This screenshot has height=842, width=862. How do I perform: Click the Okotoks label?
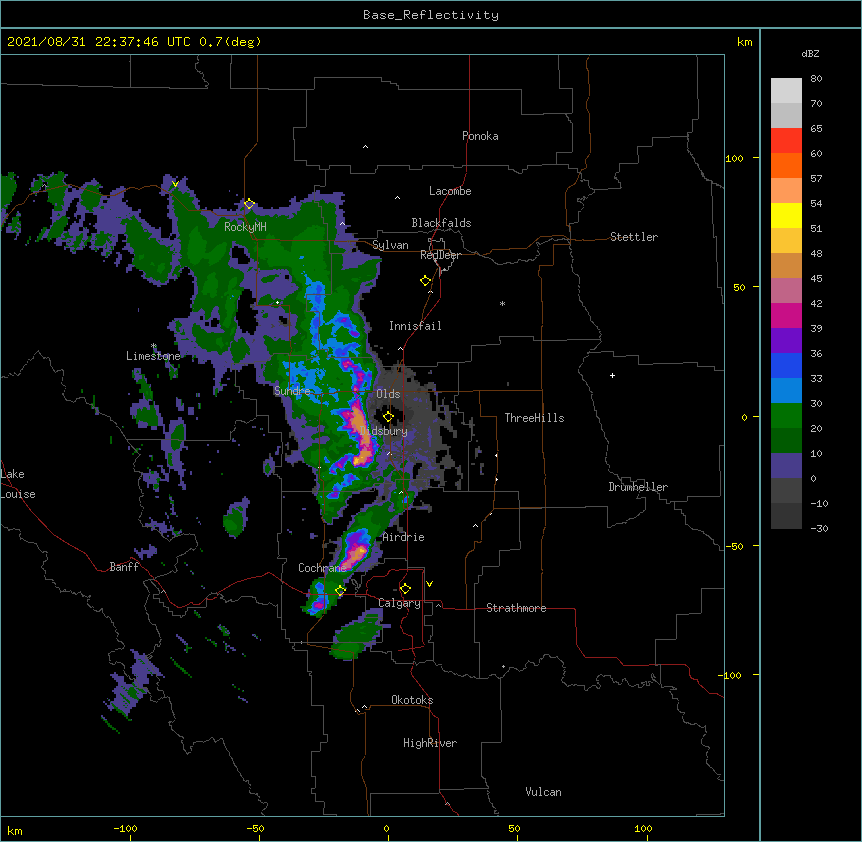412,700
